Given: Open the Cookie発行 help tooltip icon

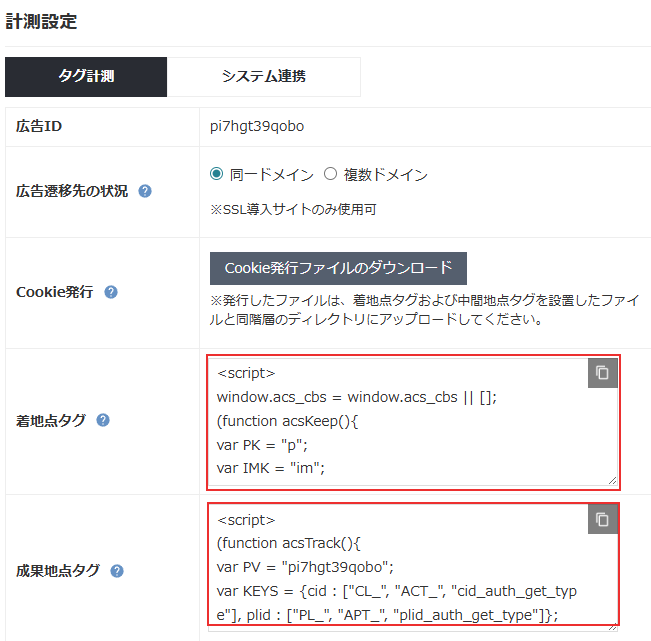Looking at the screenshot, I should point(111,293).
